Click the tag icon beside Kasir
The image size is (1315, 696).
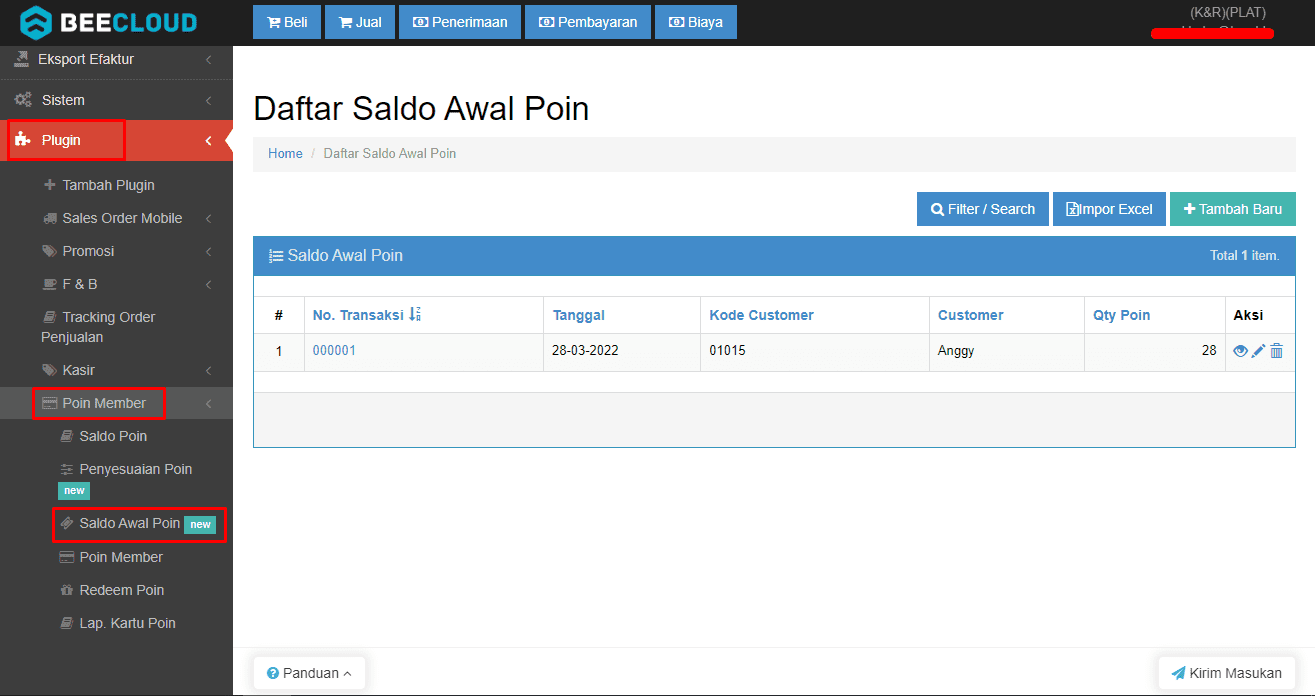(50, 370)
